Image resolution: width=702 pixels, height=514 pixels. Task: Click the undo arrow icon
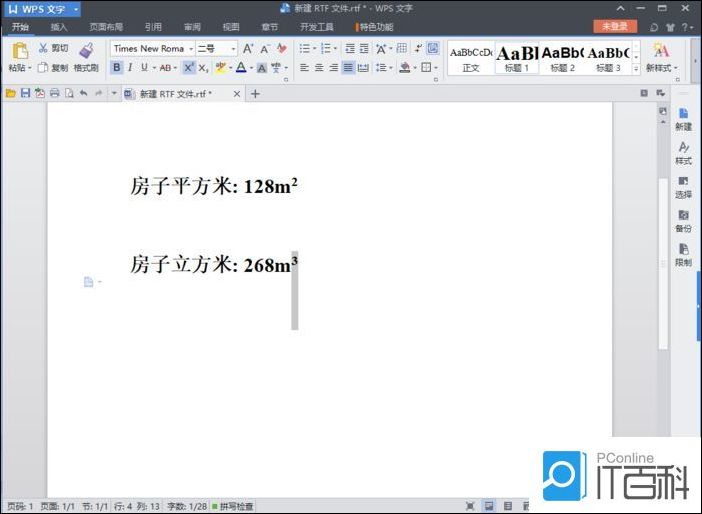click(84, 93)
